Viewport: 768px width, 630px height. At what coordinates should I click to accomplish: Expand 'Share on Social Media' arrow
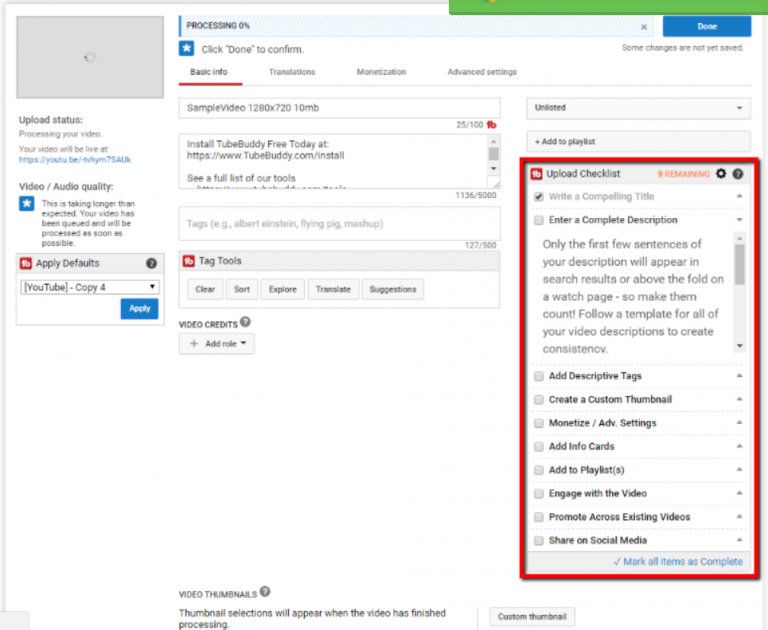(x=740, y=540)
